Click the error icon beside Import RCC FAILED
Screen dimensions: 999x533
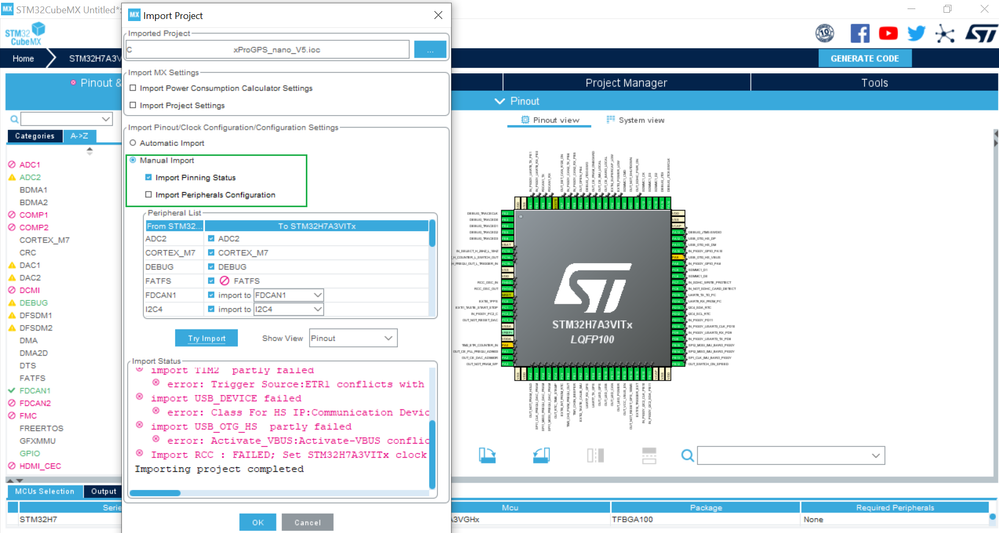point(140,453)
